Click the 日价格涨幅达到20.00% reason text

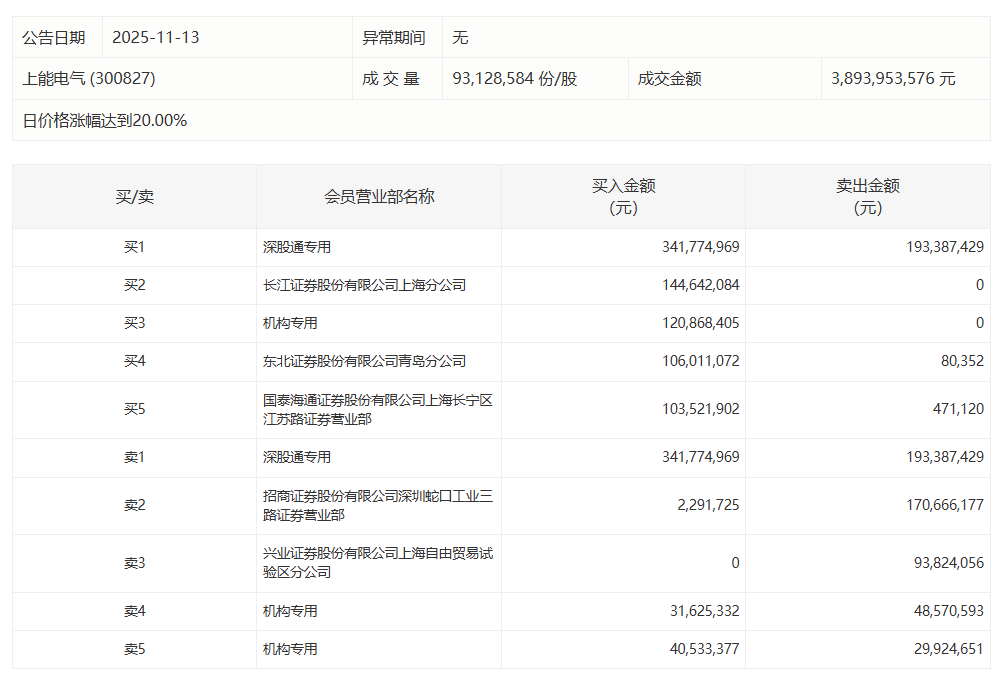pos(105,120)
